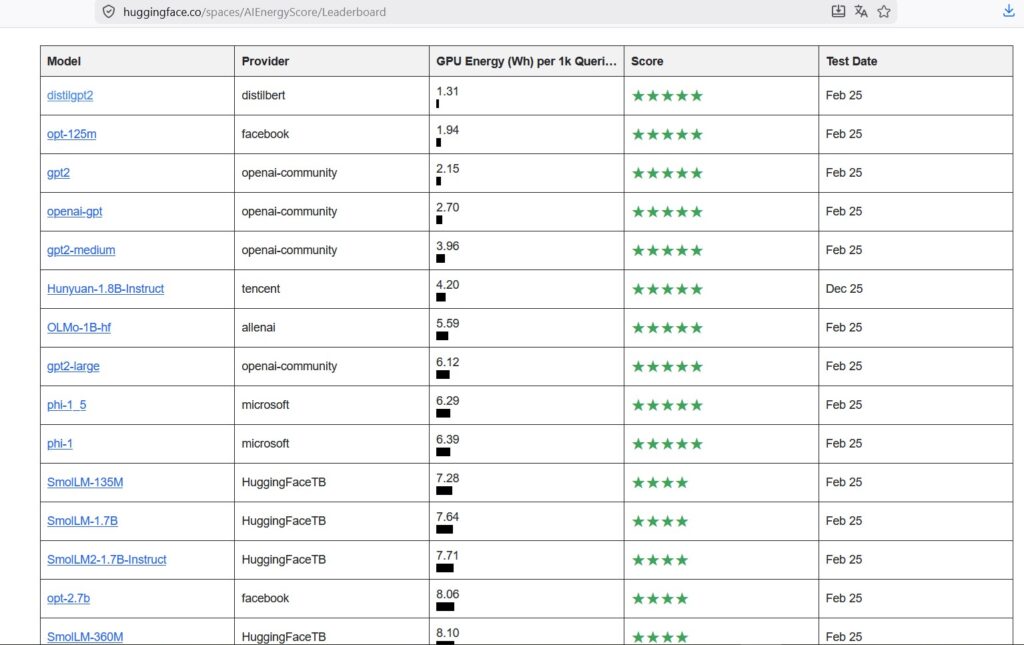Image resolution: width=1024 pixels, height=645 pixels.
Task: Click the five-star score for distilgpt2
Action: [667, 96]
